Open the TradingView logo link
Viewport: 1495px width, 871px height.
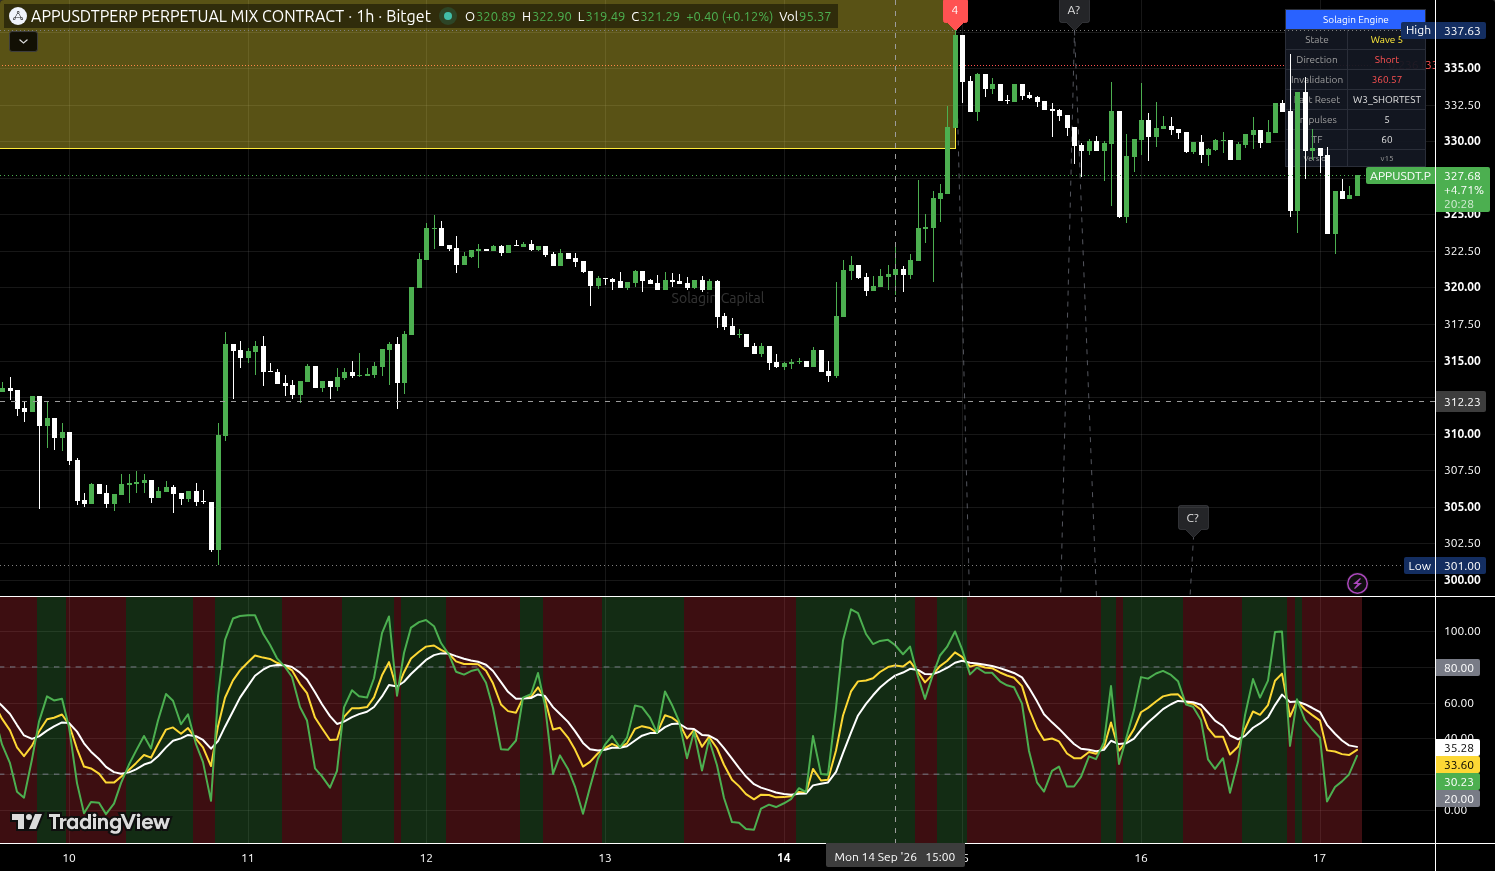point(91,822)
